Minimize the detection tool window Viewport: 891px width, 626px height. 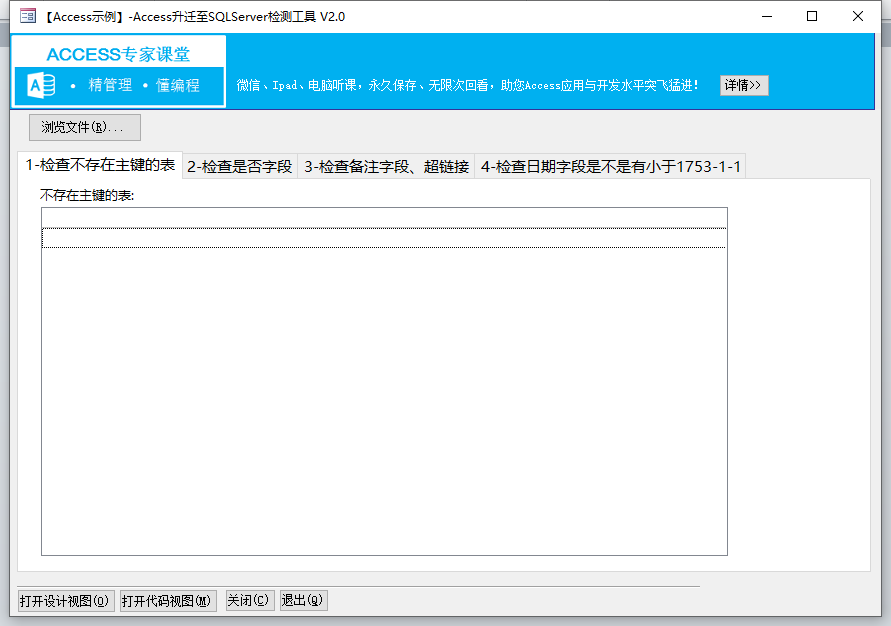click(x=767, y=16)
